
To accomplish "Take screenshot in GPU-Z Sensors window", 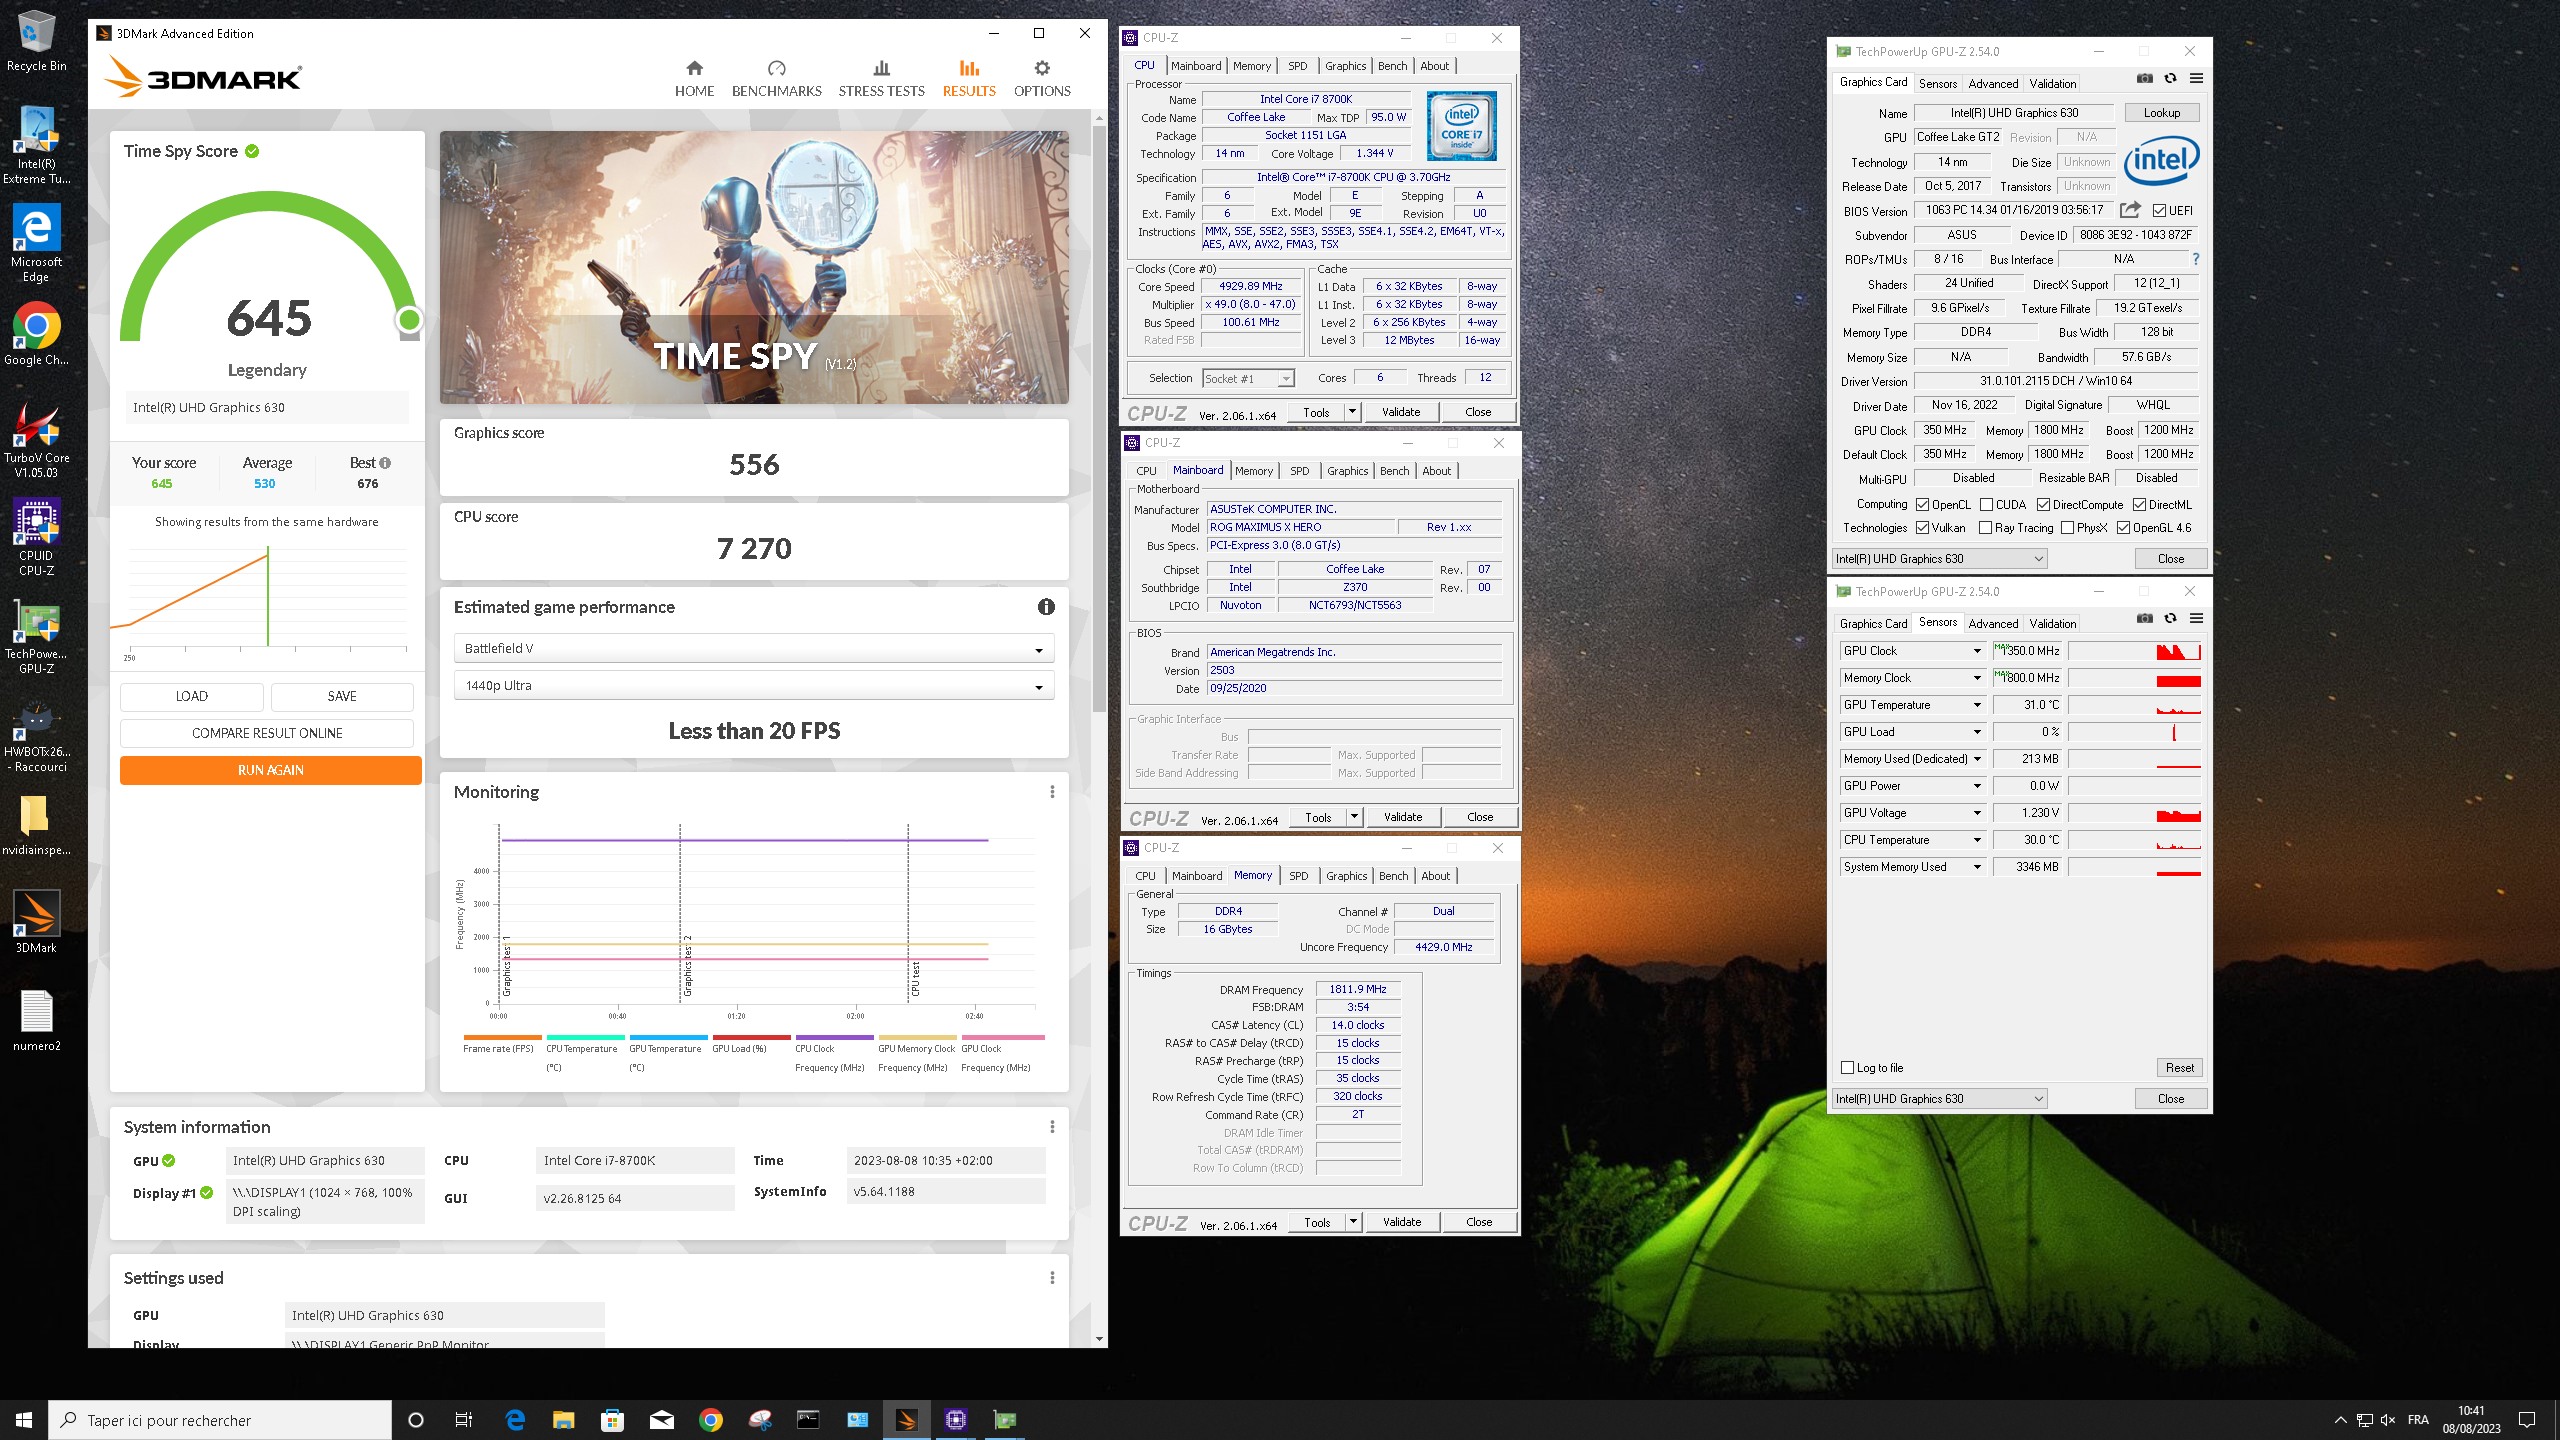I will click(2144, 618).
